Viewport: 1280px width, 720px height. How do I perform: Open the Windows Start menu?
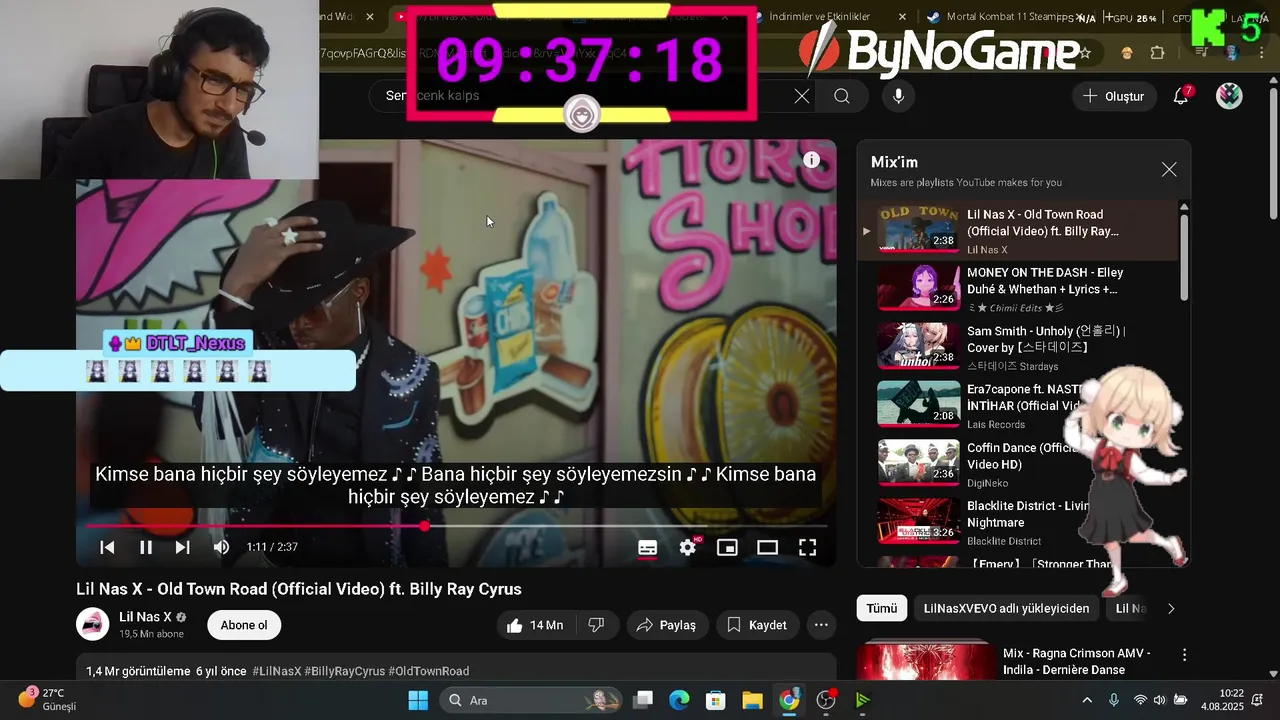[418, 700]
